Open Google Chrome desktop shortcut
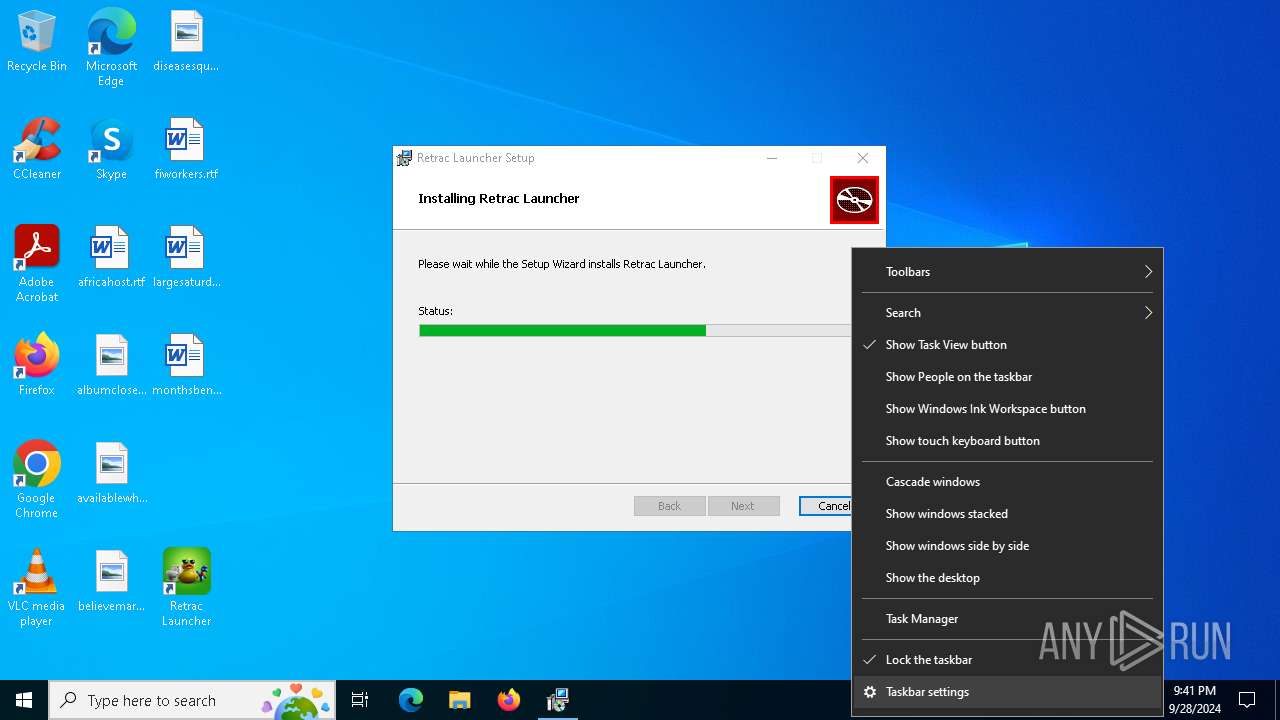Screen dimensions: 1280x720 (37, 480)
